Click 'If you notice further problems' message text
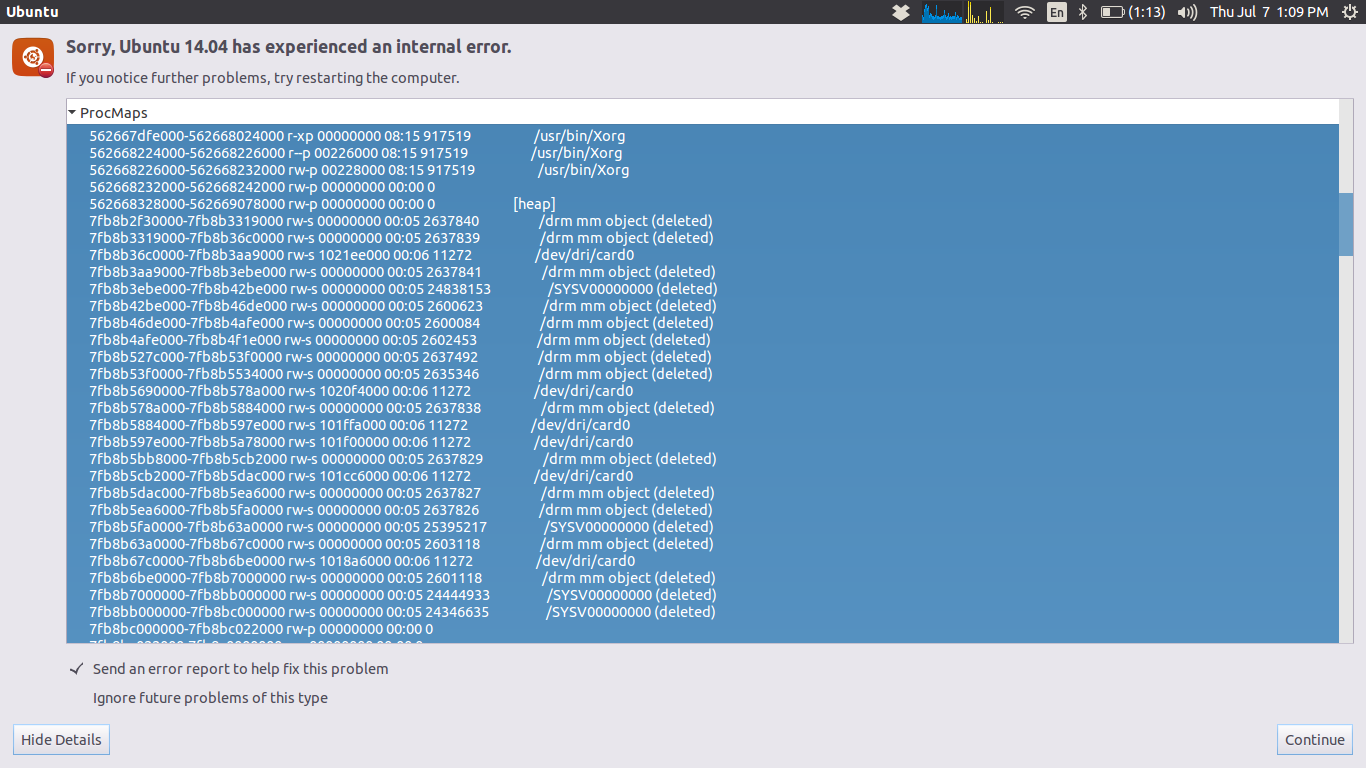The height and width of the screenshot is (768, 1366). pyautogui.click(x=263, y=77)
